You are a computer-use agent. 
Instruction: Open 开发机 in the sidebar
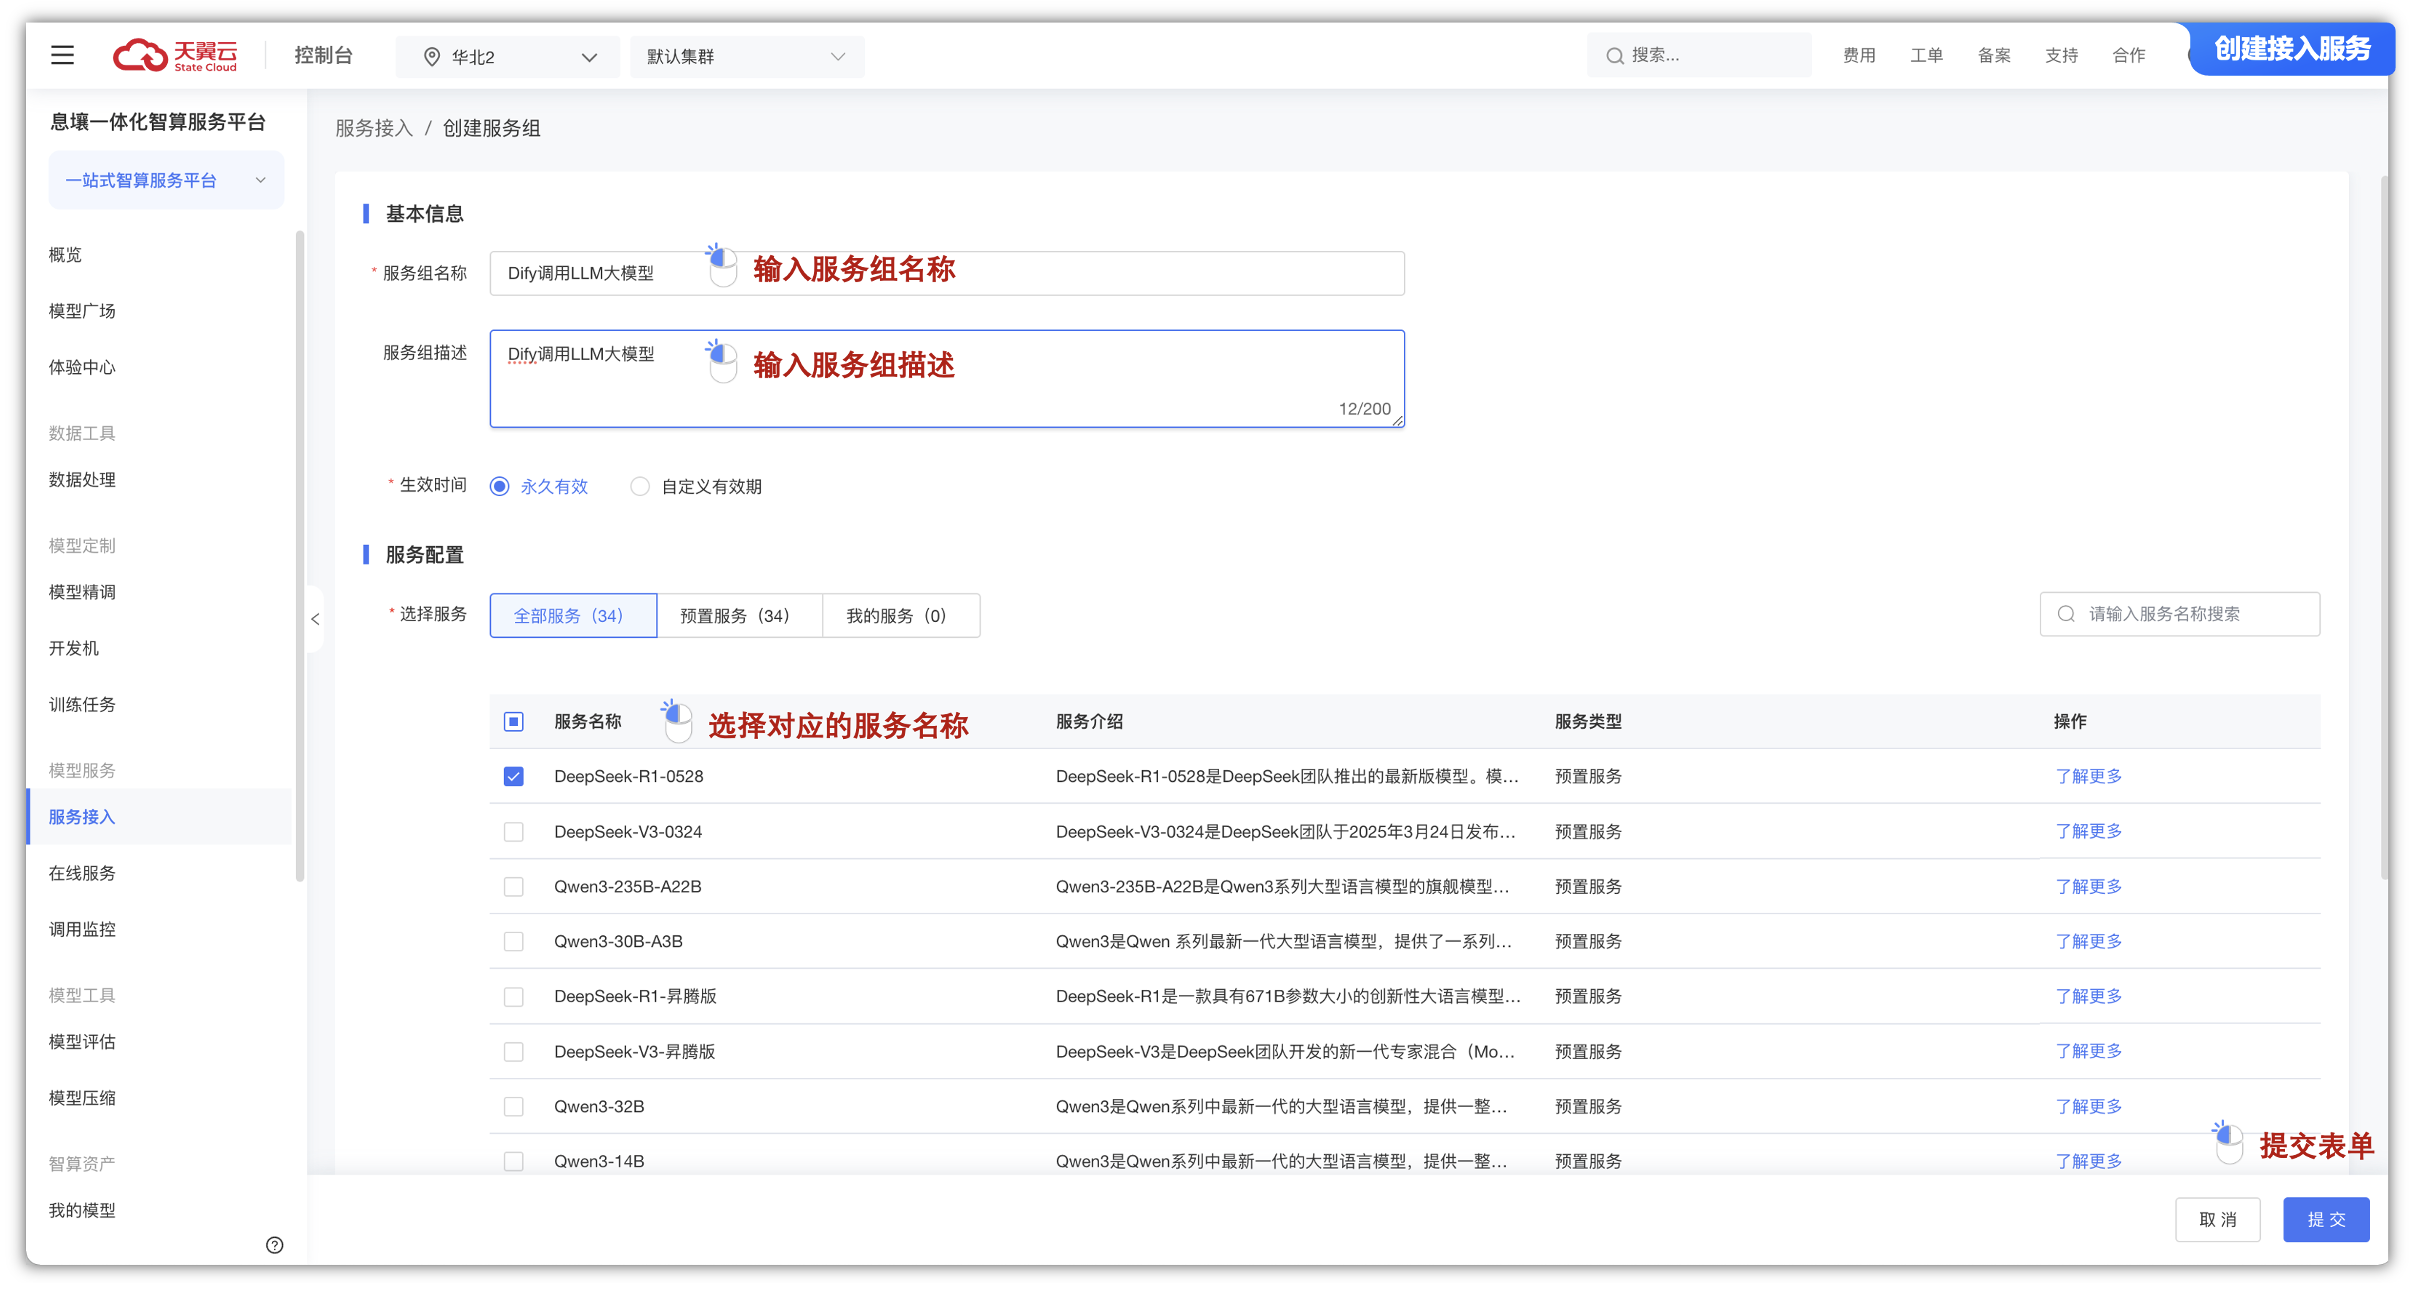(74, 648)
